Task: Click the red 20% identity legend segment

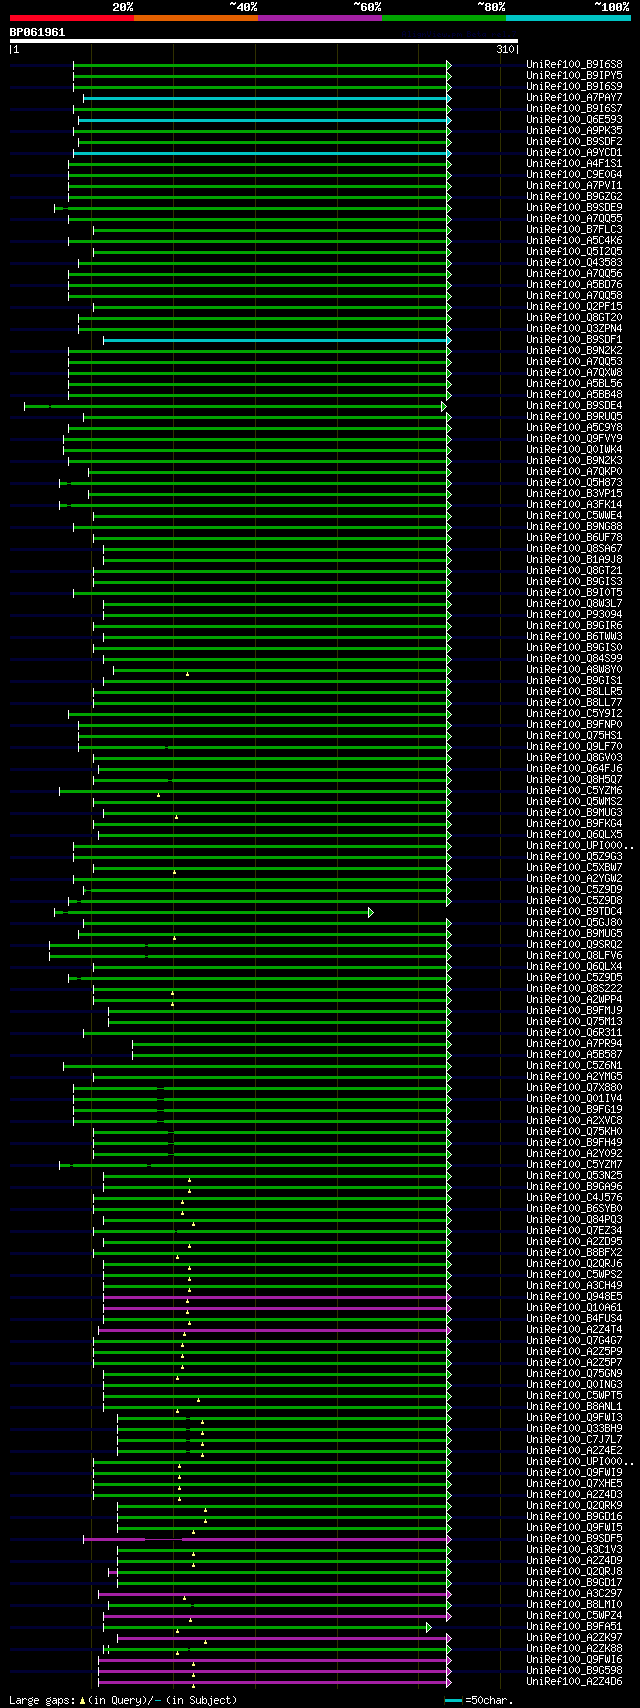Action: (72, 17)
